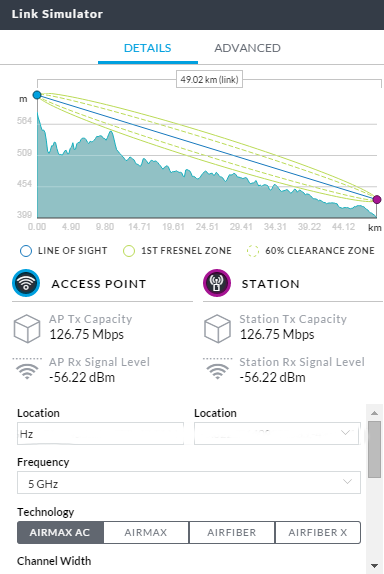Toggle the 1st Fresnel Zone legend circle

point(129,251)
